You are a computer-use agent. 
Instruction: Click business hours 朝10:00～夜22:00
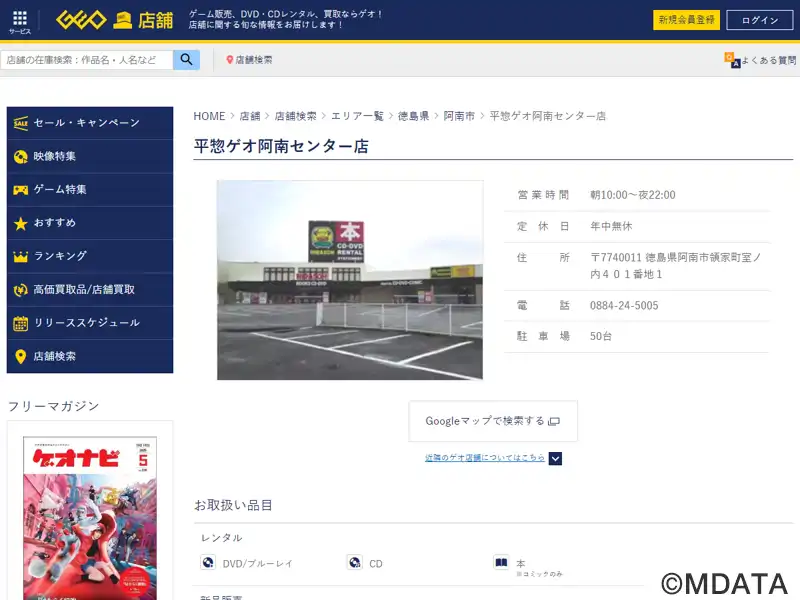[633, 195]
